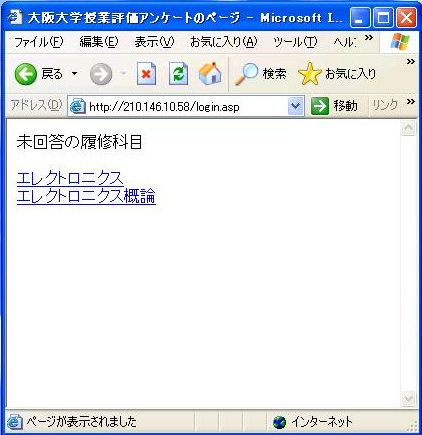
Task: Open the エレクトロニクス概論 link
Action: 86,196
